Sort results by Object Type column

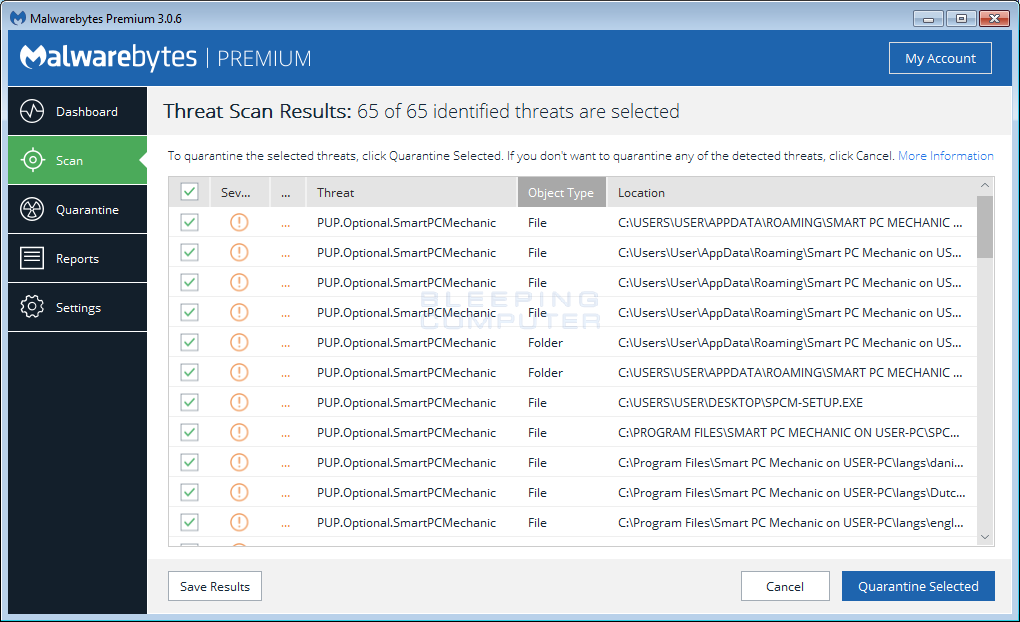click(x=561, y=192)
